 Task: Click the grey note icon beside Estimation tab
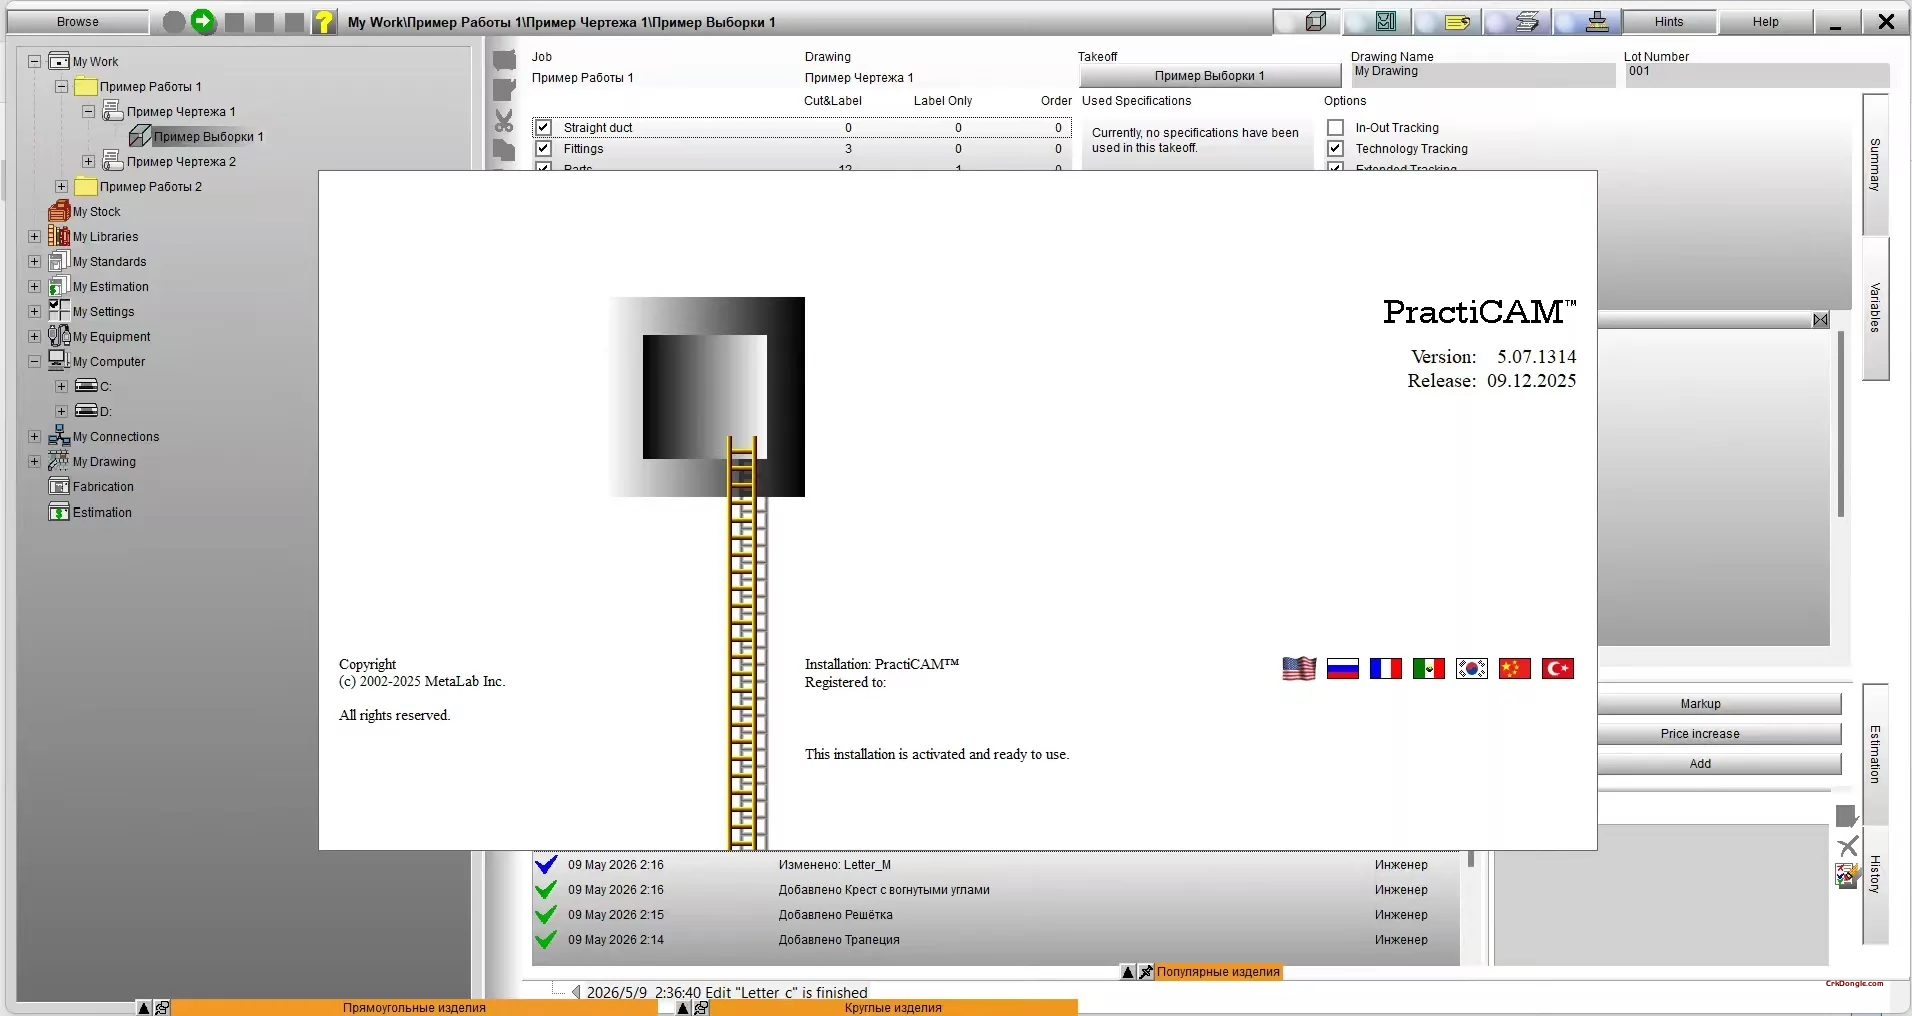click(x=1847, y=816)
